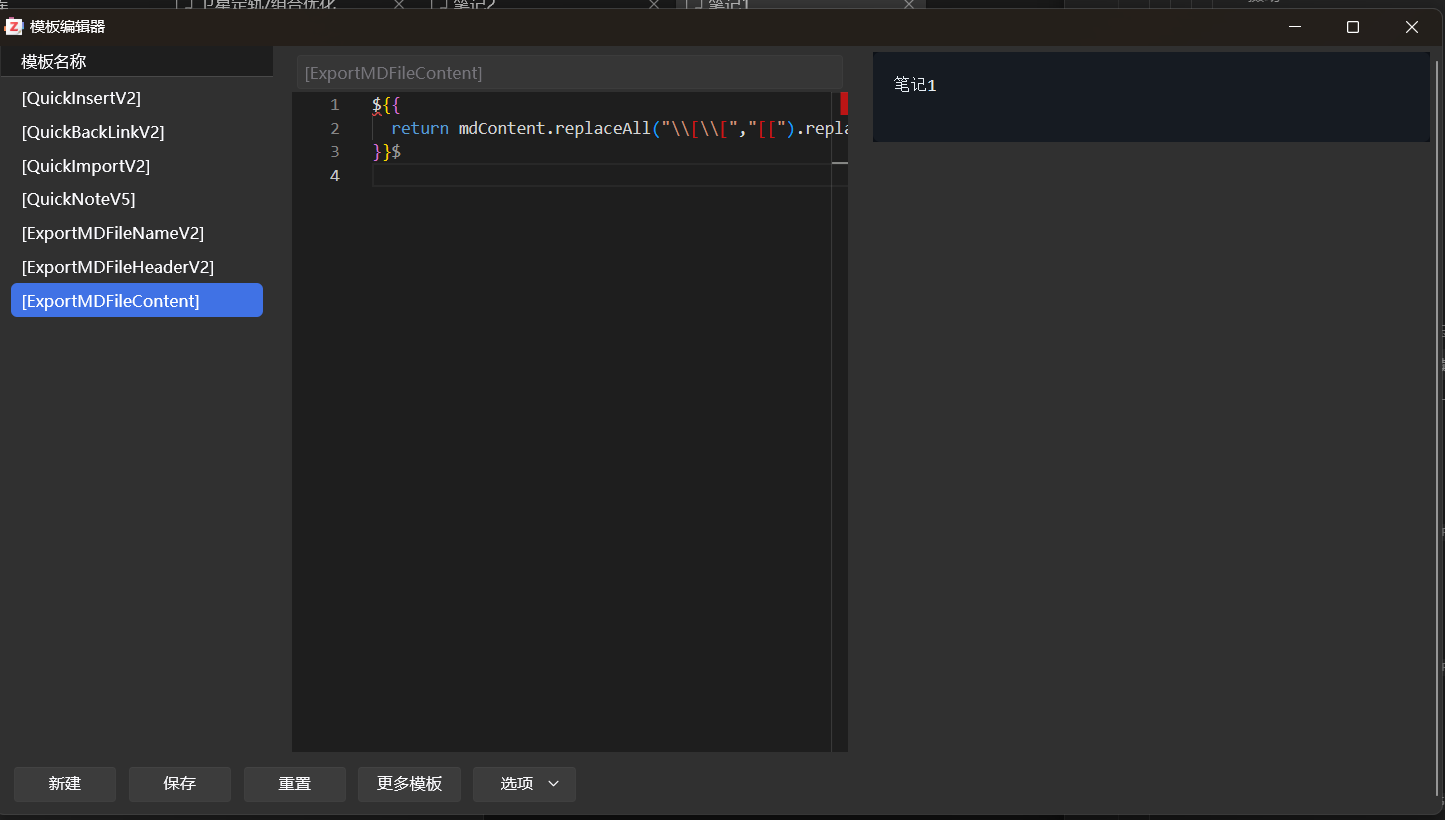1445x820 pixels.
Task: Click the Zotero icon in the title bar
Action: click(14, 27)
